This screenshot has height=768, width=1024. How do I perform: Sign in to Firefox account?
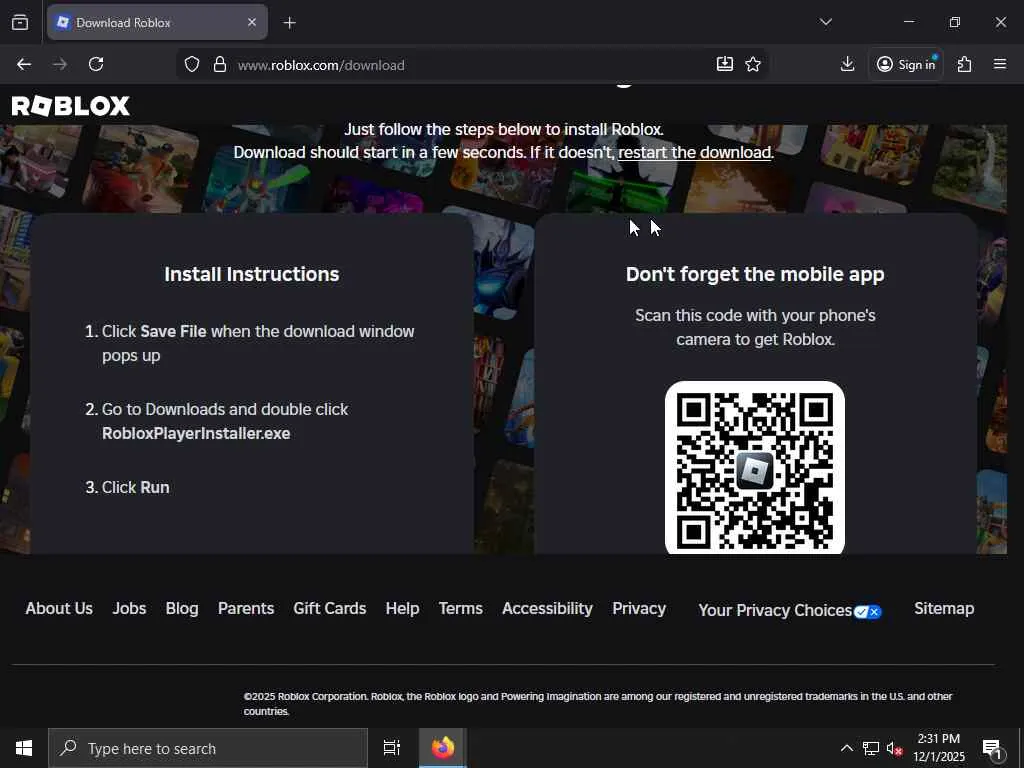tap(906, 64)
